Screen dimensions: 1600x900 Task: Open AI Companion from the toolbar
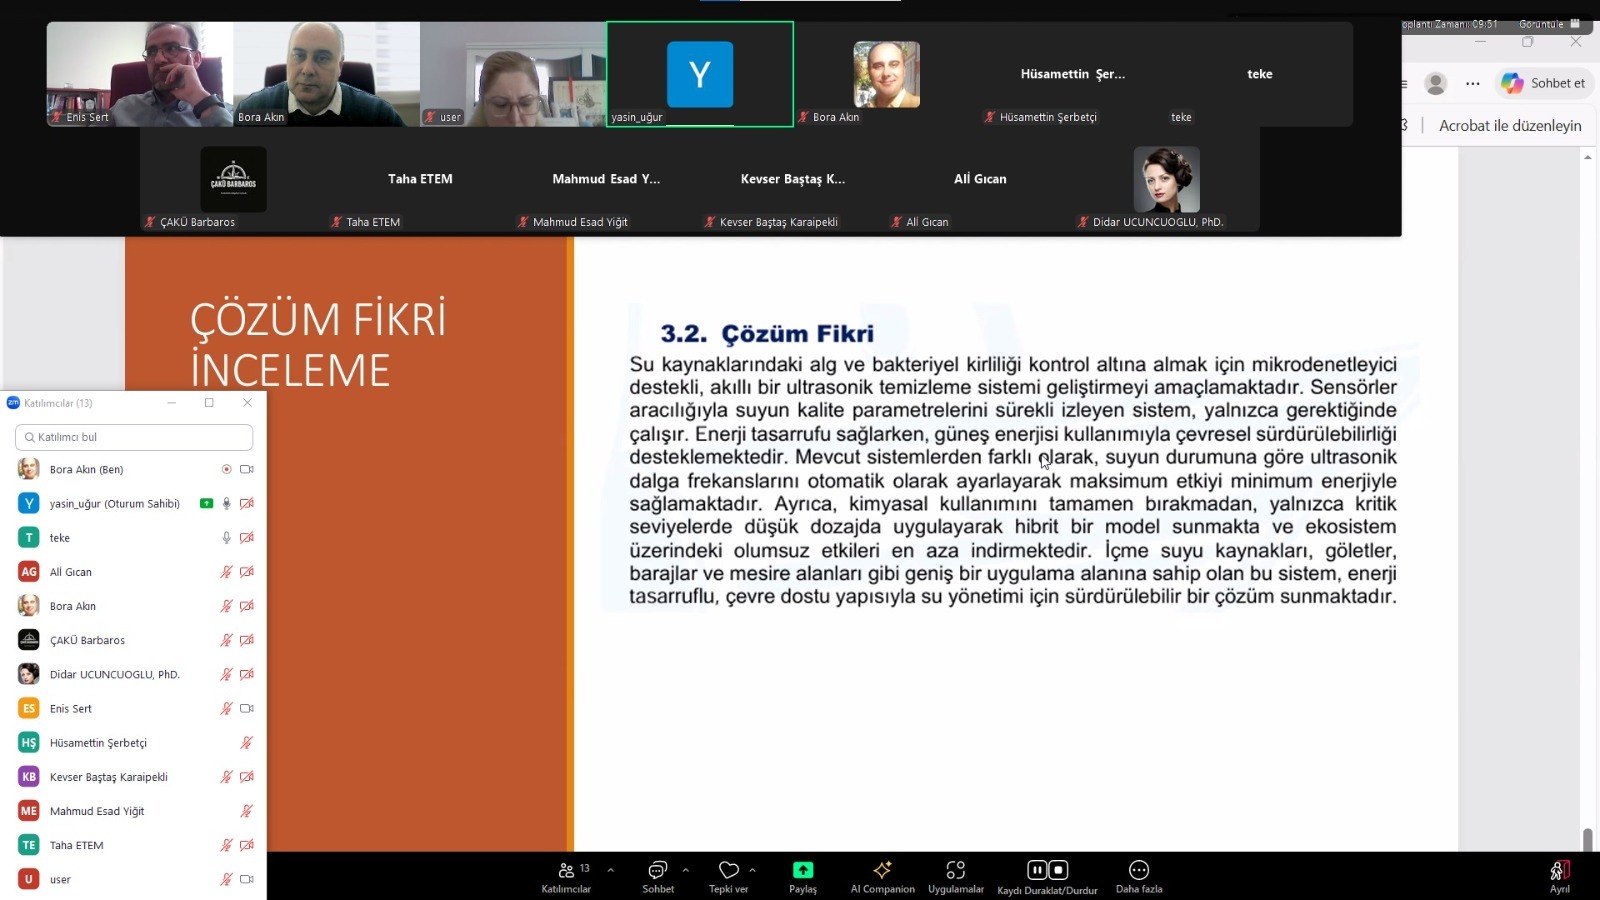click(882, 870)
